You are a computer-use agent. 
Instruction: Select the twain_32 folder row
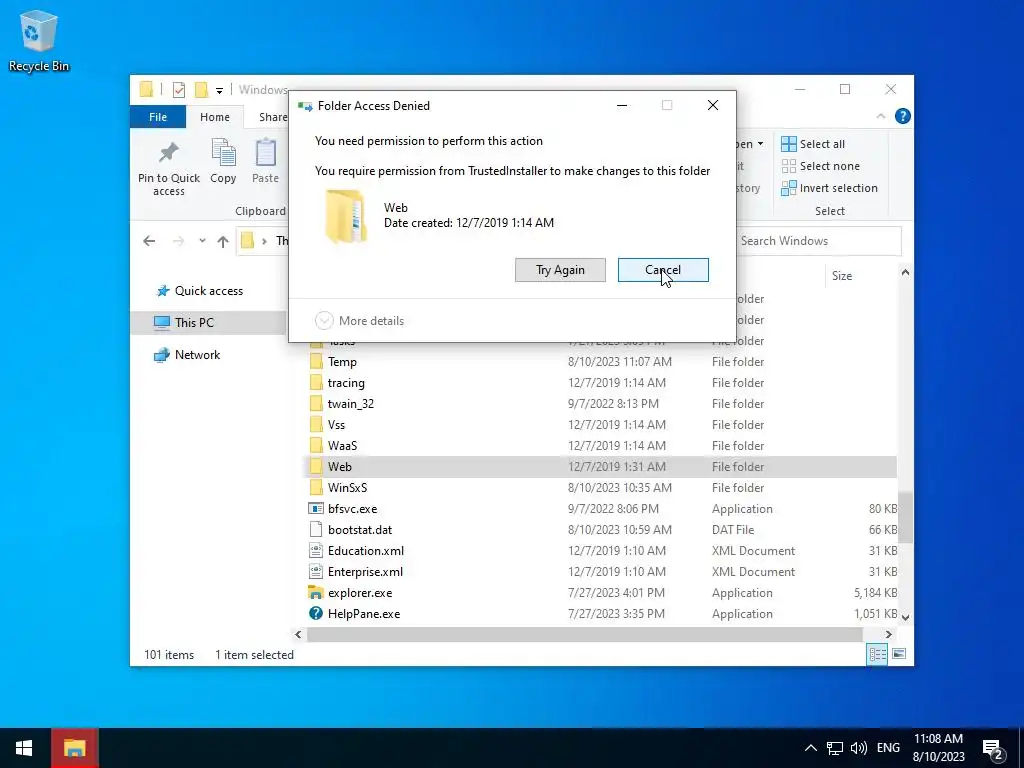601,404
